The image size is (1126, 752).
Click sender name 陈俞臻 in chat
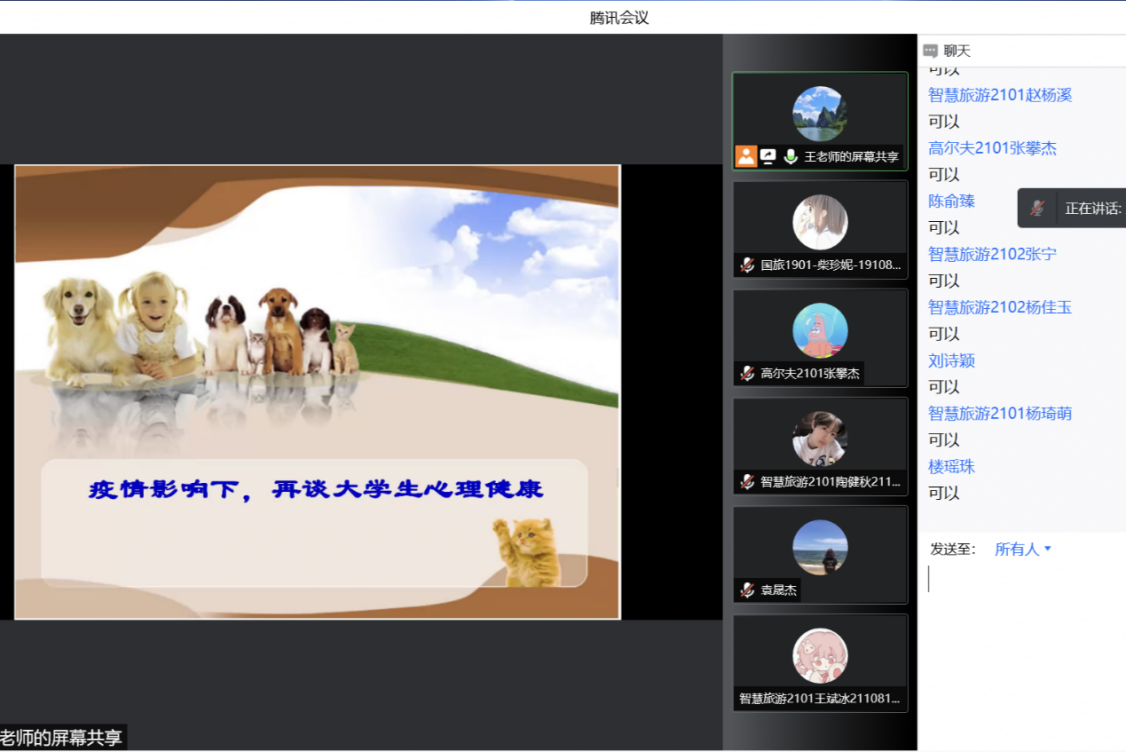click(x=951, y=201)
